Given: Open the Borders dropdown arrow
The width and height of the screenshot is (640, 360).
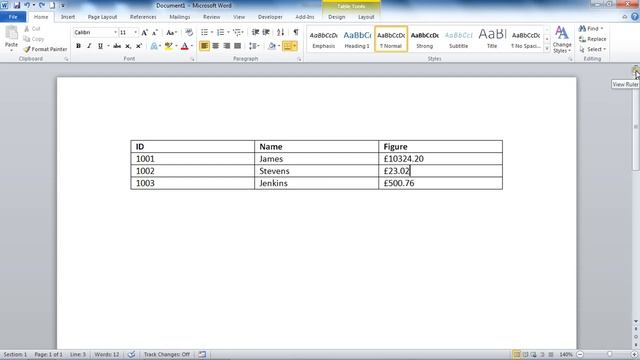Looking at the screenshot, I should 295,46.
